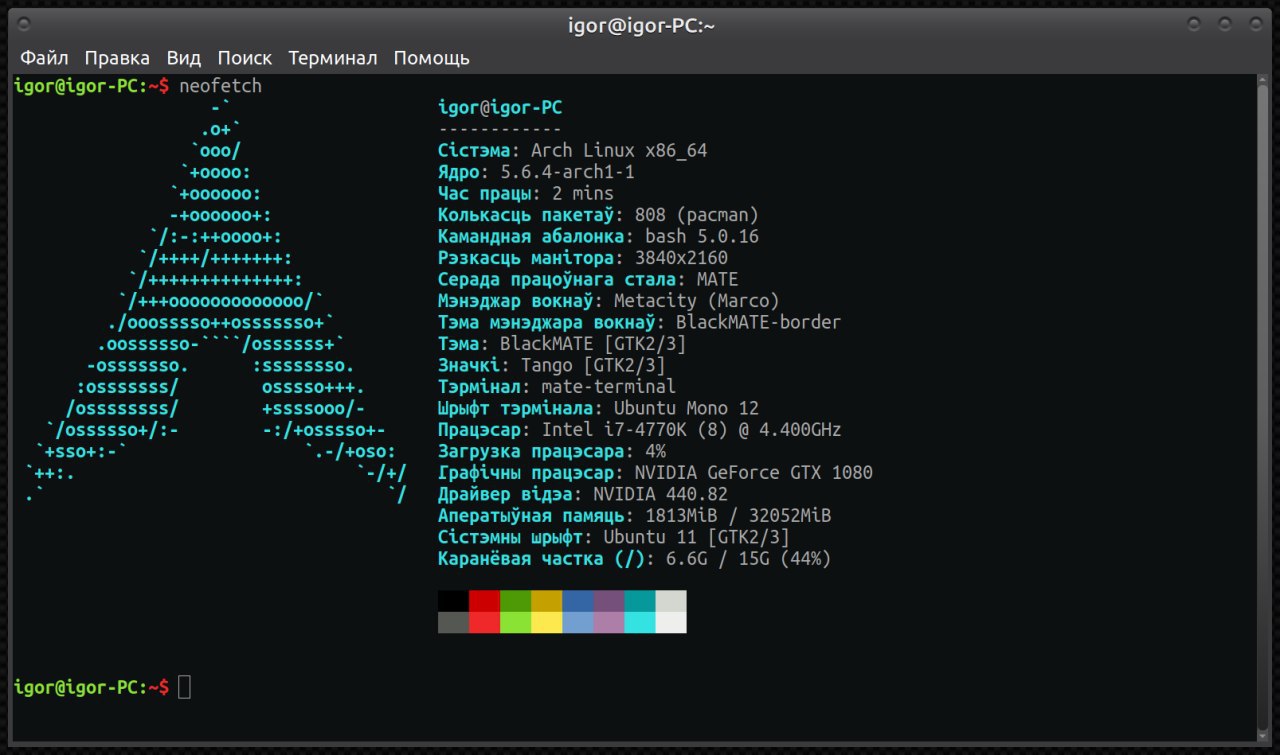Open the Вид menu
The width and height of the screenshot is (1280, 755).
pyautogui.click(x=184, y=58)
